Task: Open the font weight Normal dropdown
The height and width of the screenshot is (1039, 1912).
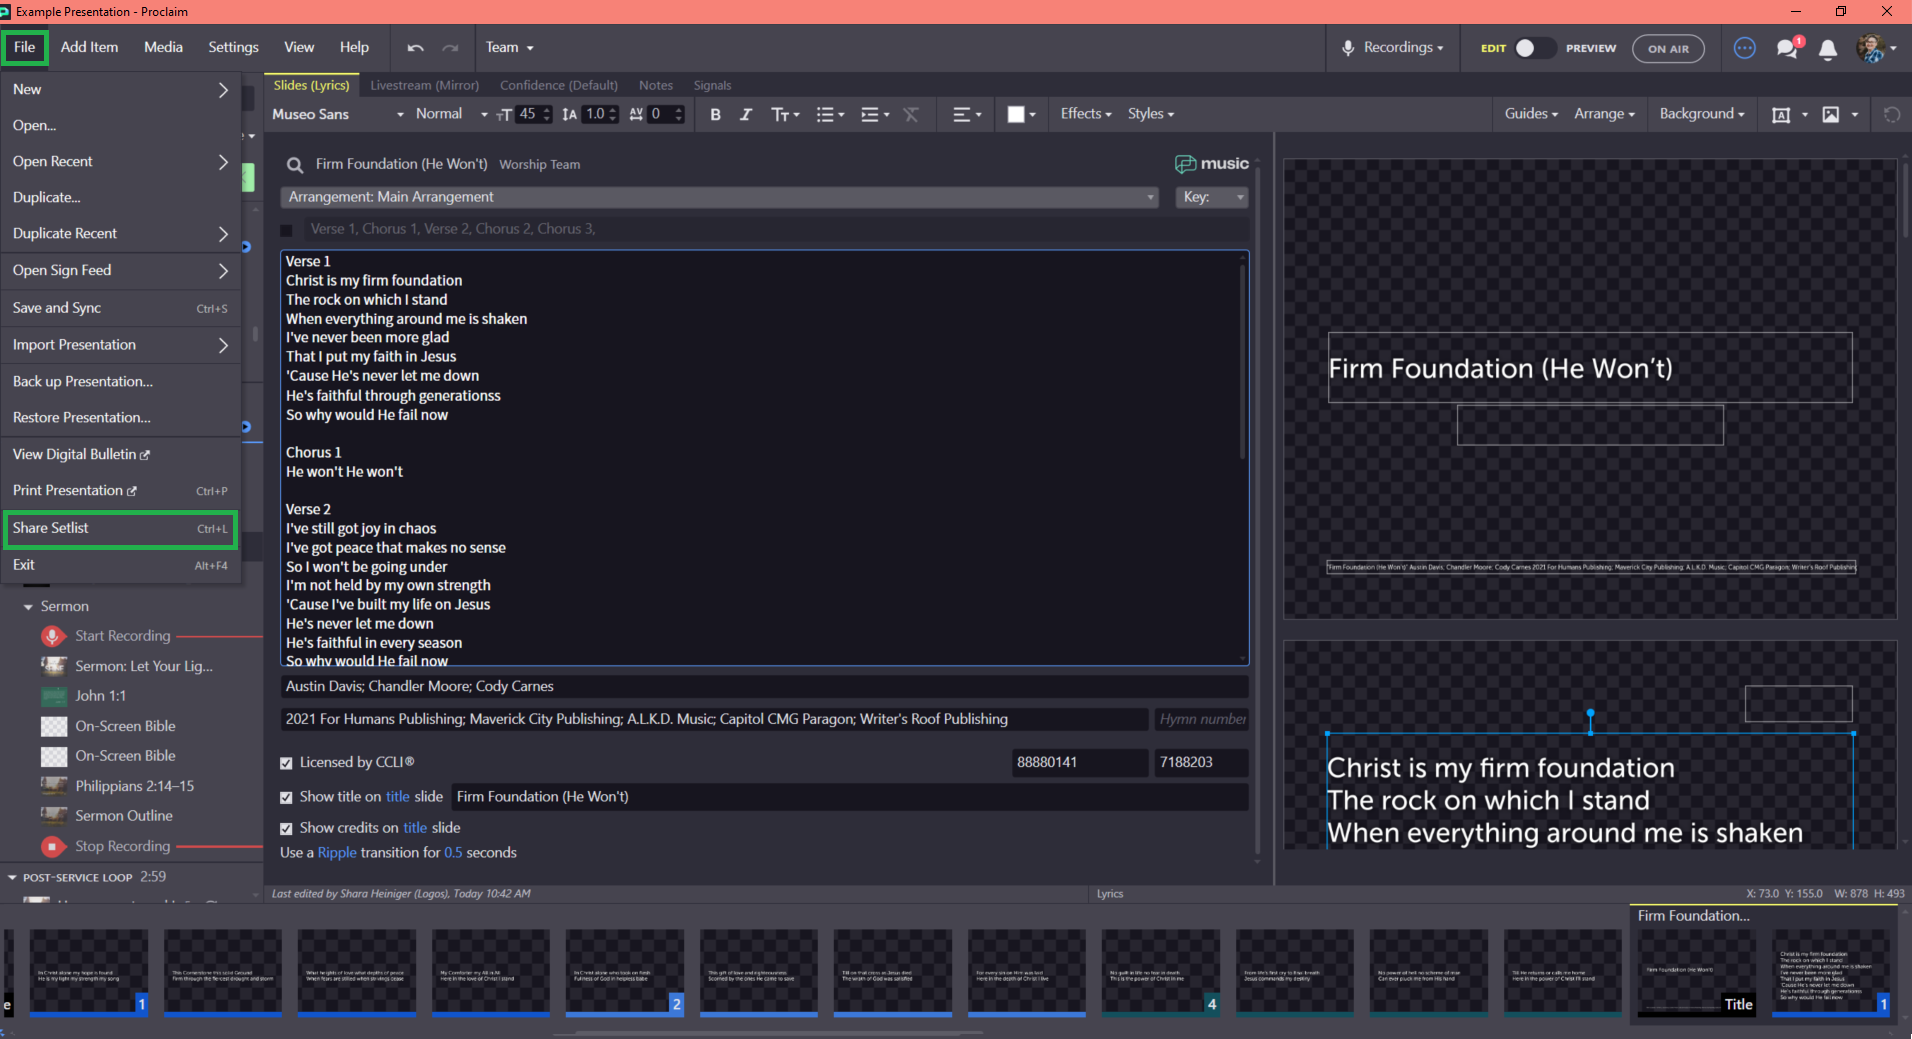Action: point(451,114)
